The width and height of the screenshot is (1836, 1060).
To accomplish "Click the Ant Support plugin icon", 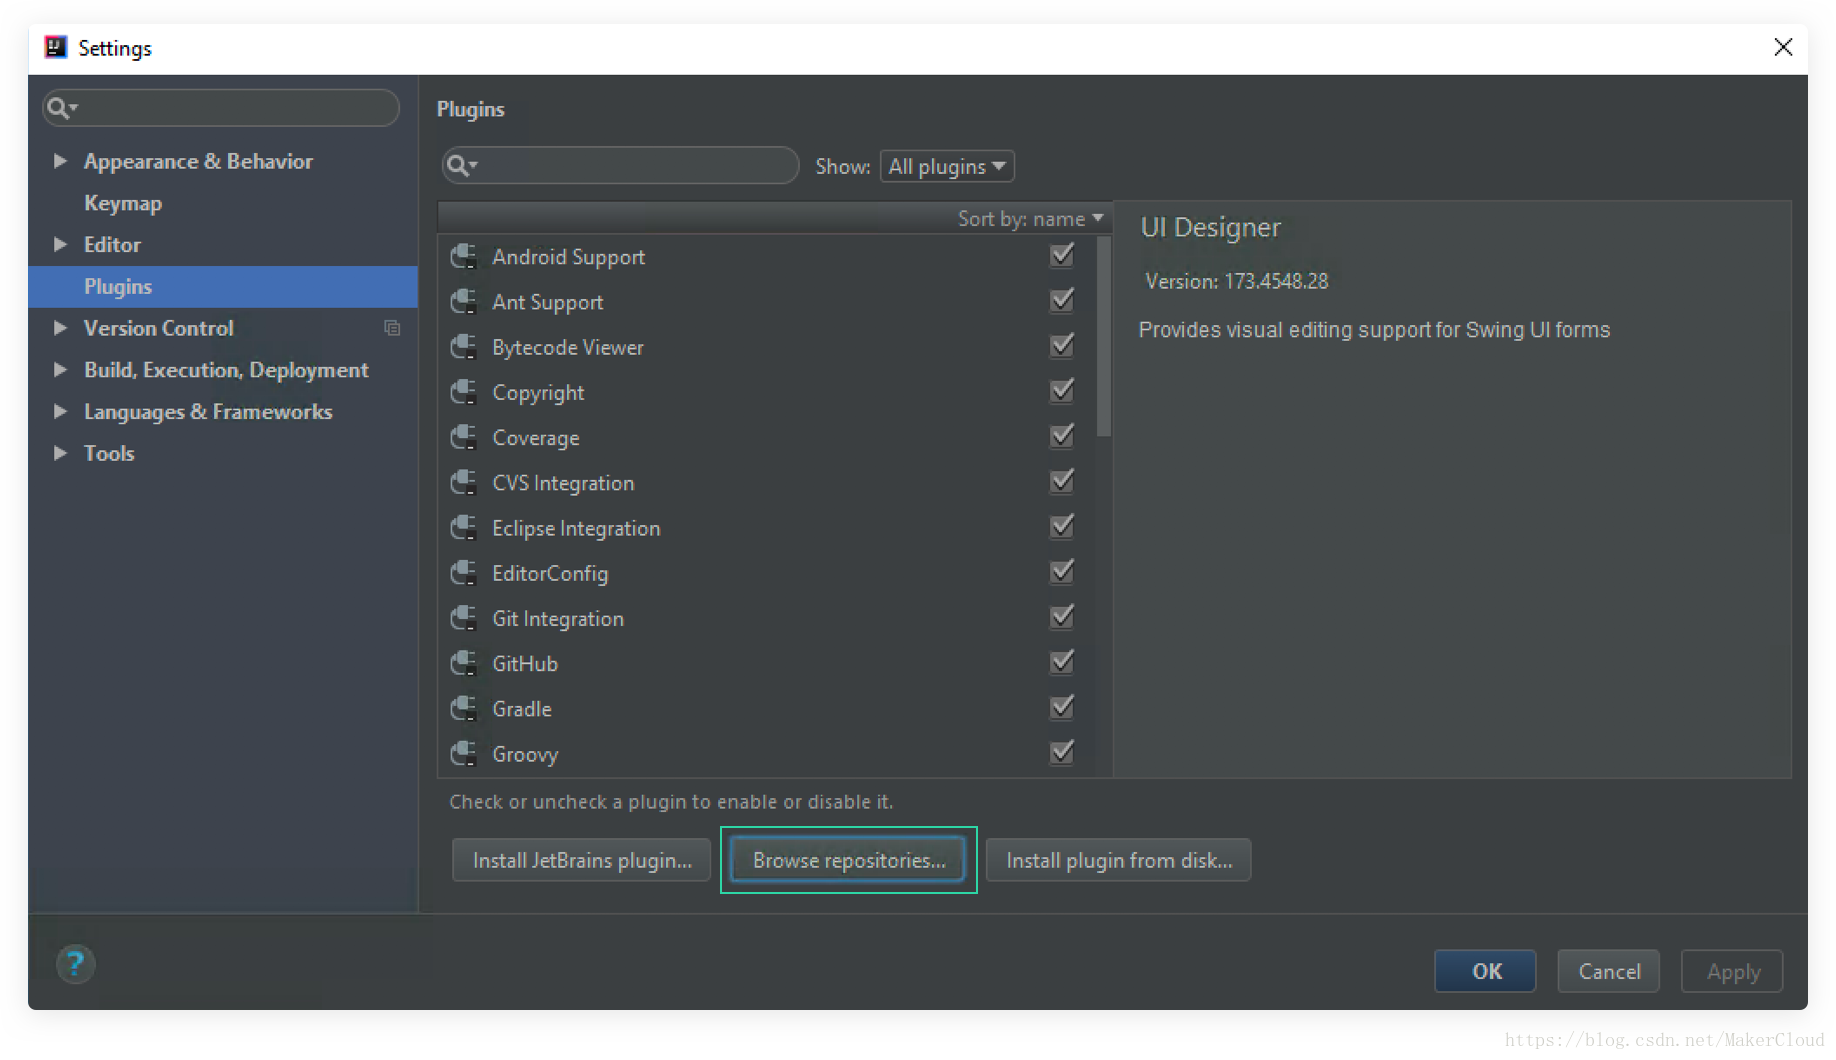I will (x=463, y=302).
